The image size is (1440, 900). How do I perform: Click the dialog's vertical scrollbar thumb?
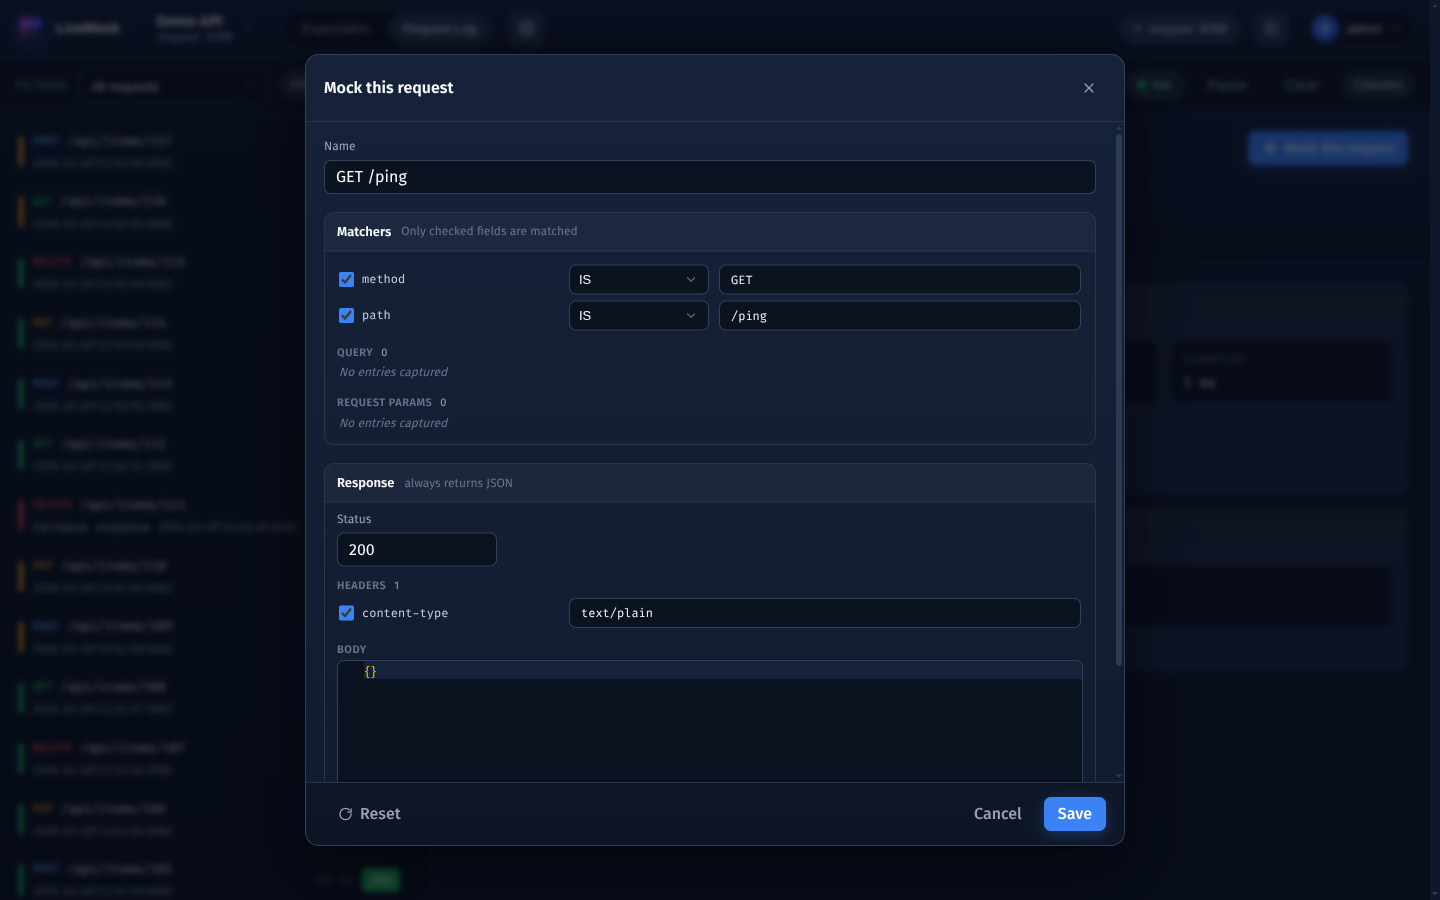1119,400
